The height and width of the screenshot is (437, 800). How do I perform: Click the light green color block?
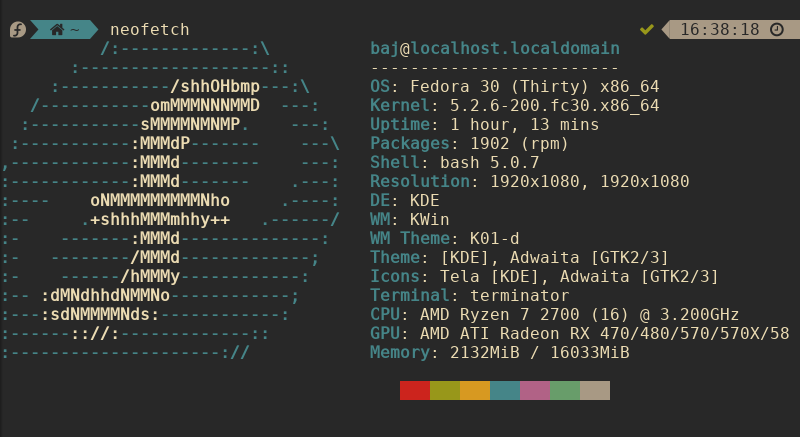click(x=565, y=391)
